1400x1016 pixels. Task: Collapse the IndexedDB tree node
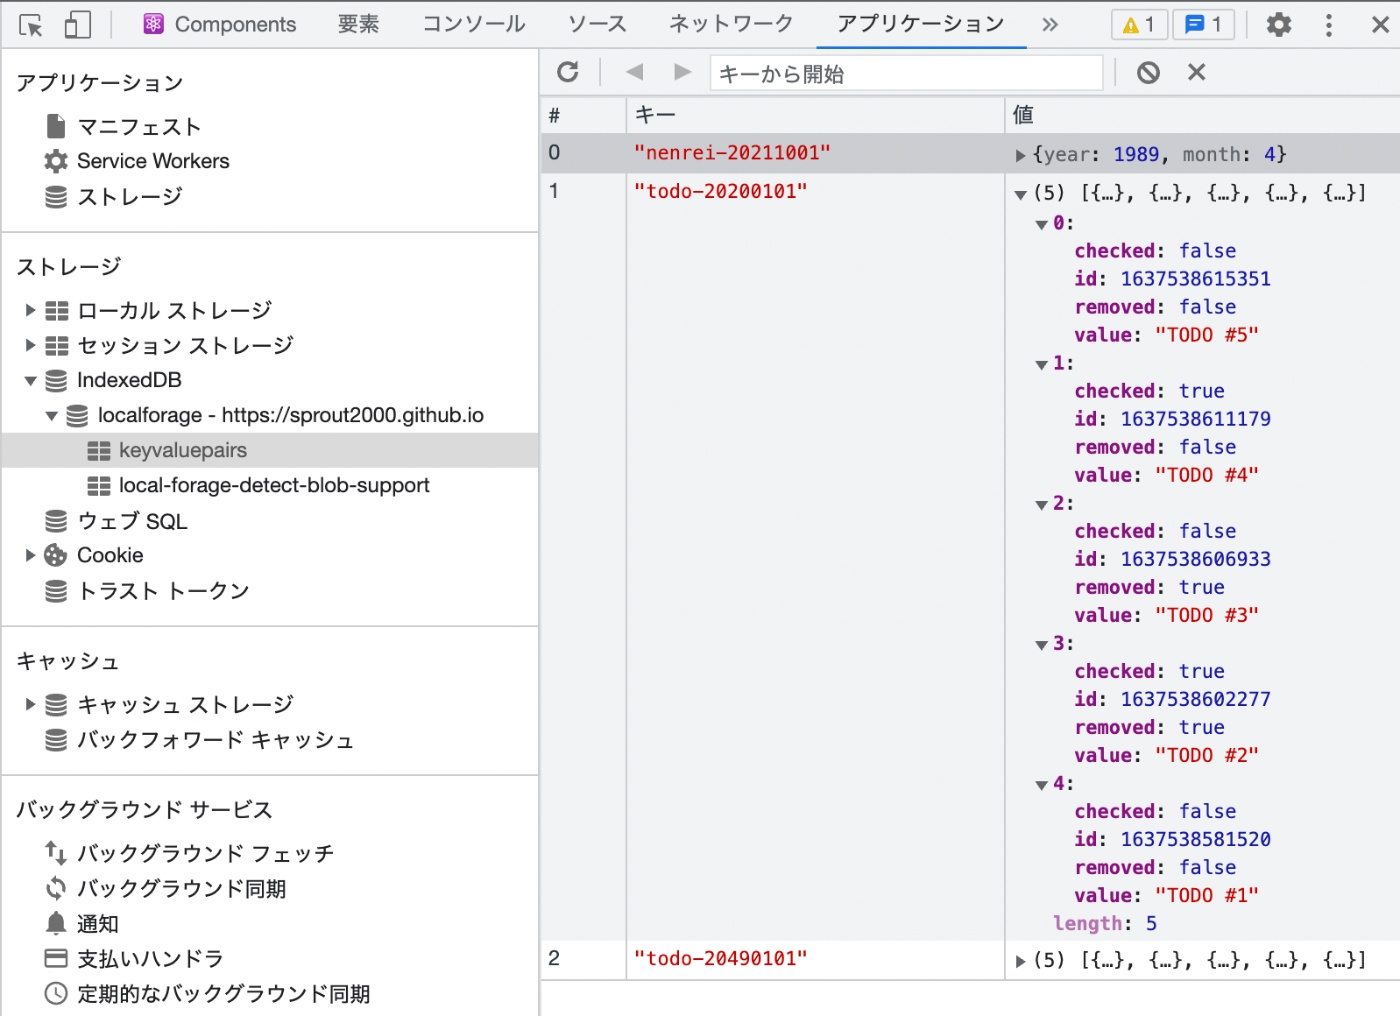coord(31,381)
